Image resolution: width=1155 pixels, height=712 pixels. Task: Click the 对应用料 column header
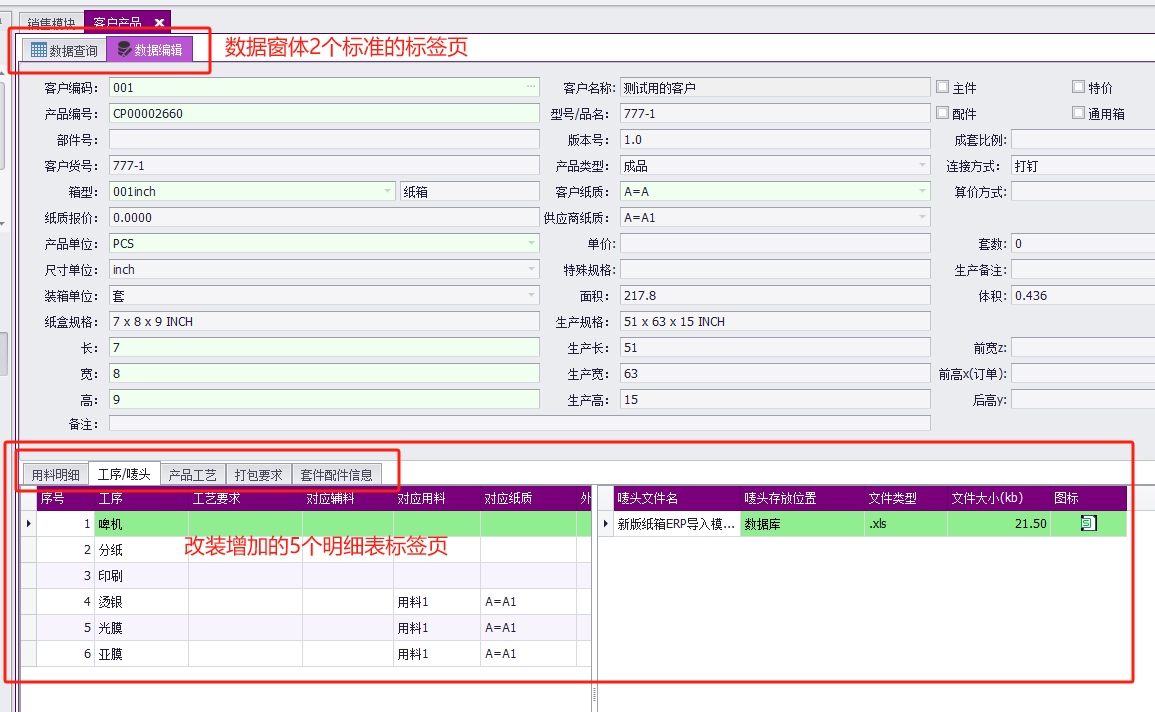[x=437, y=498]
